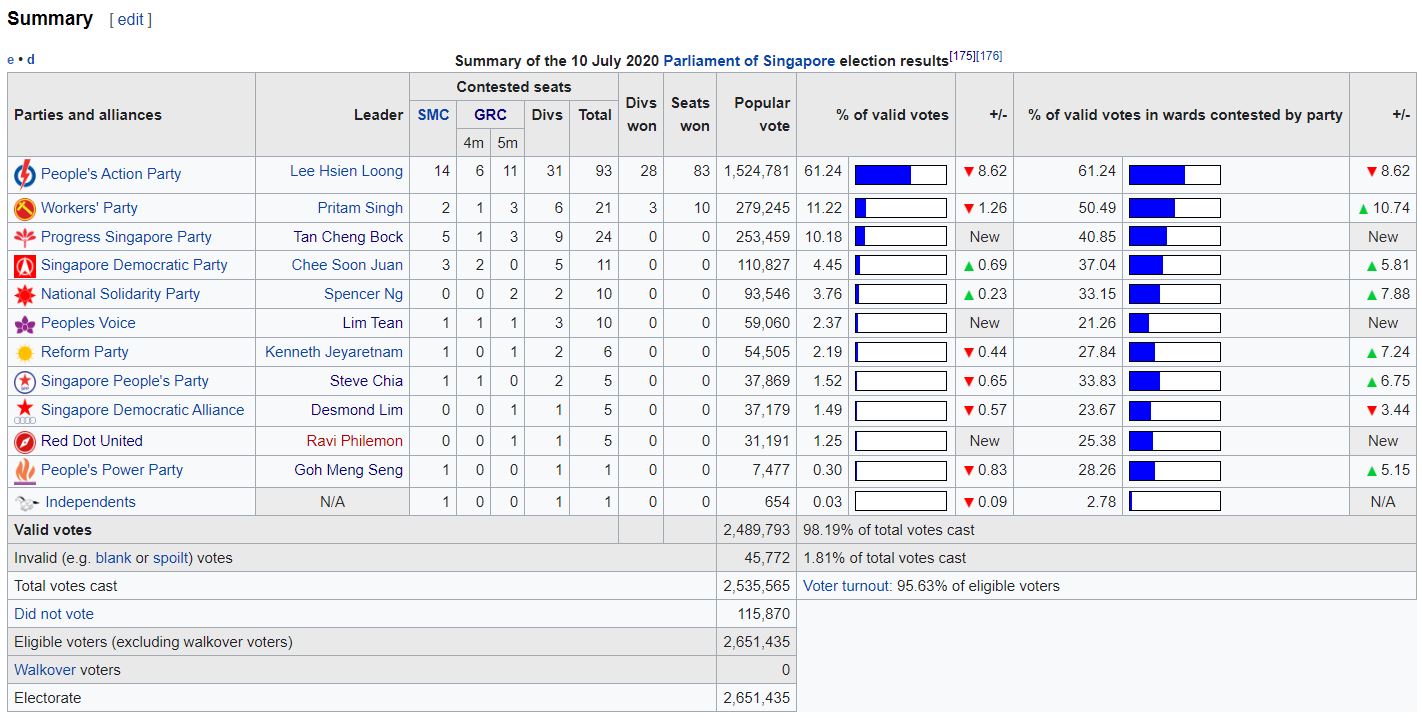The image size is (1422, 718).
Task: Click the Red Dot United logo icon
Action: point(25,442)
